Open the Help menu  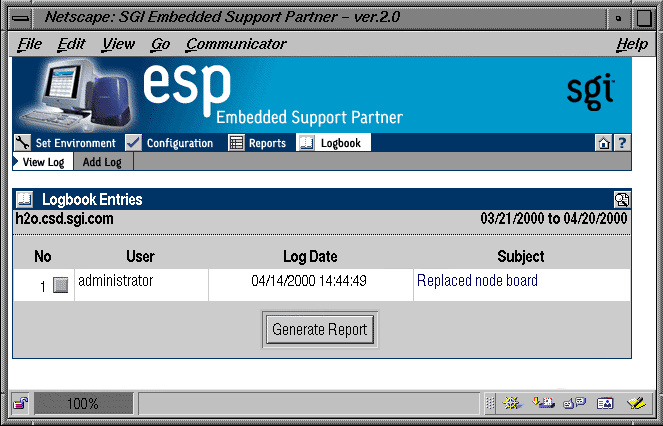632,44
